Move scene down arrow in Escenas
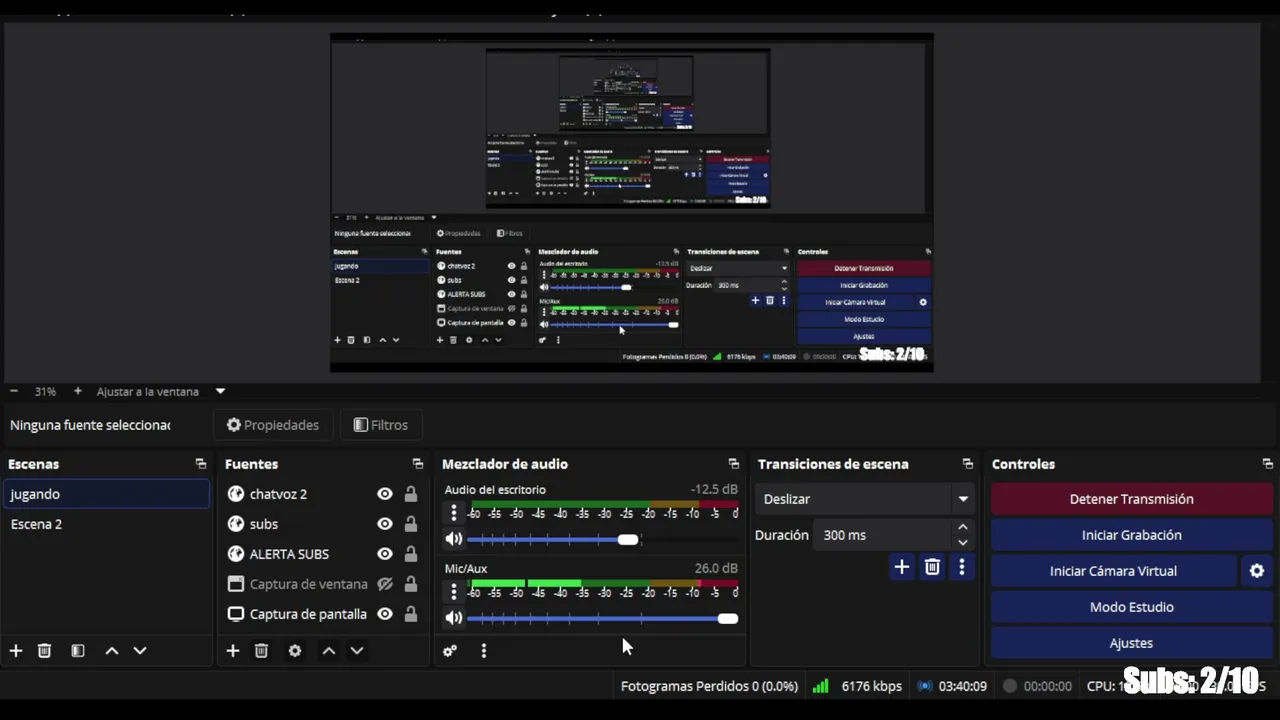Viewport: 1280px width, 720px height. tap(140, 651)
